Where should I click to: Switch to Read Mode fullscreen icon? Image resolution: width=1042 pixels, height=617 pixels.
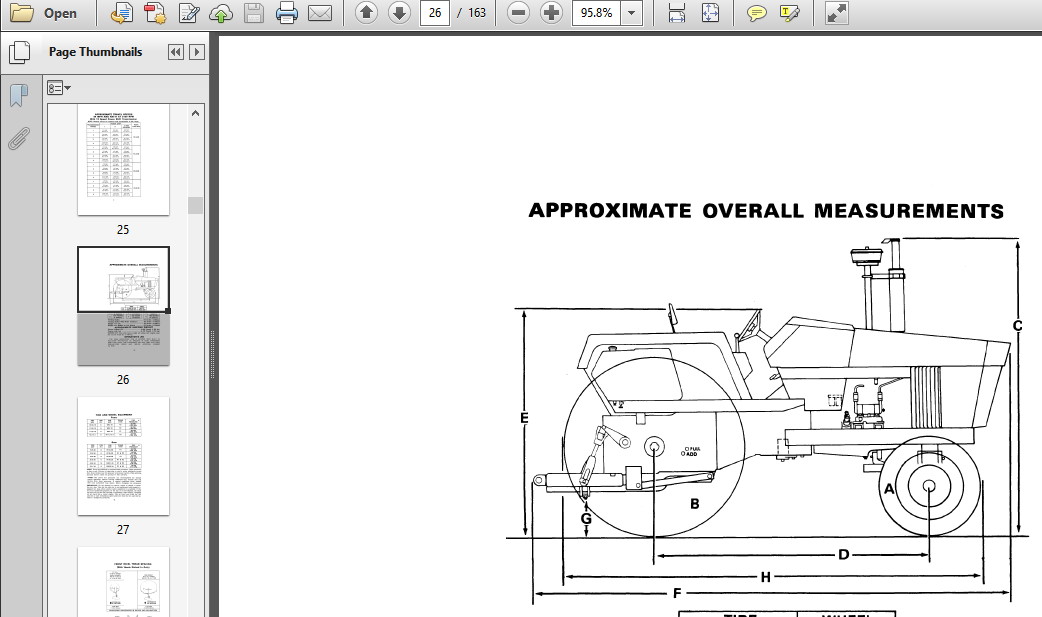836,13
